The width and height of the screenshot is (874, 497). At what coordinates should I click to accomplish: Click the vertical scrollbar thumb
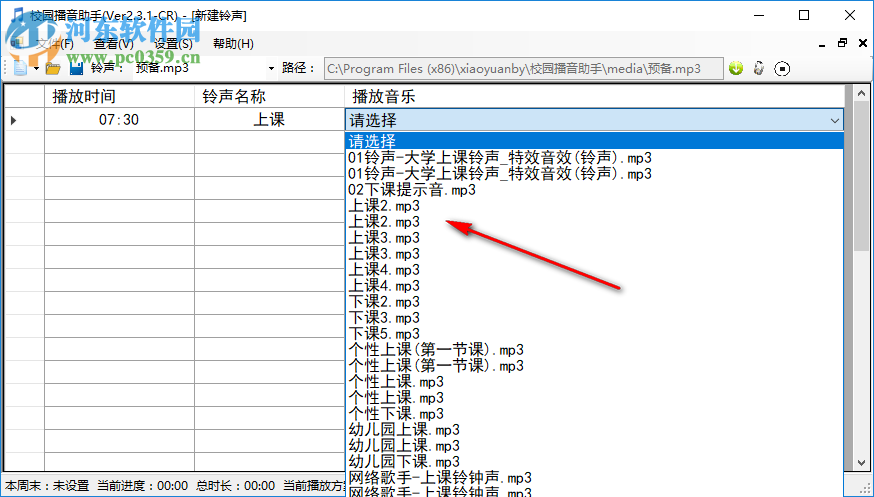pyautogui.click(x=861, y=176)
